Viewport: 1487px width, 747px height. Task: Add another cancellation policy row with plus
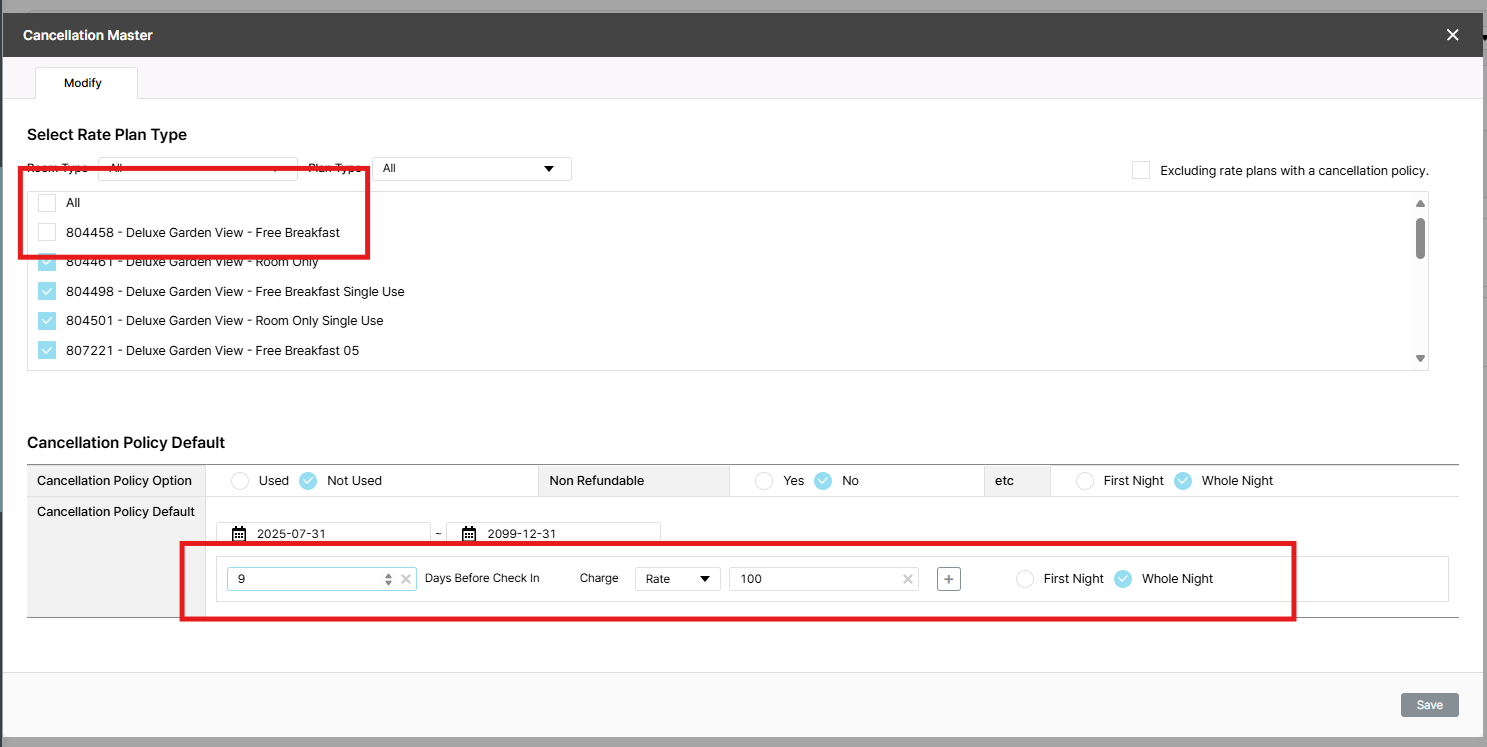[x=949, y=579]
